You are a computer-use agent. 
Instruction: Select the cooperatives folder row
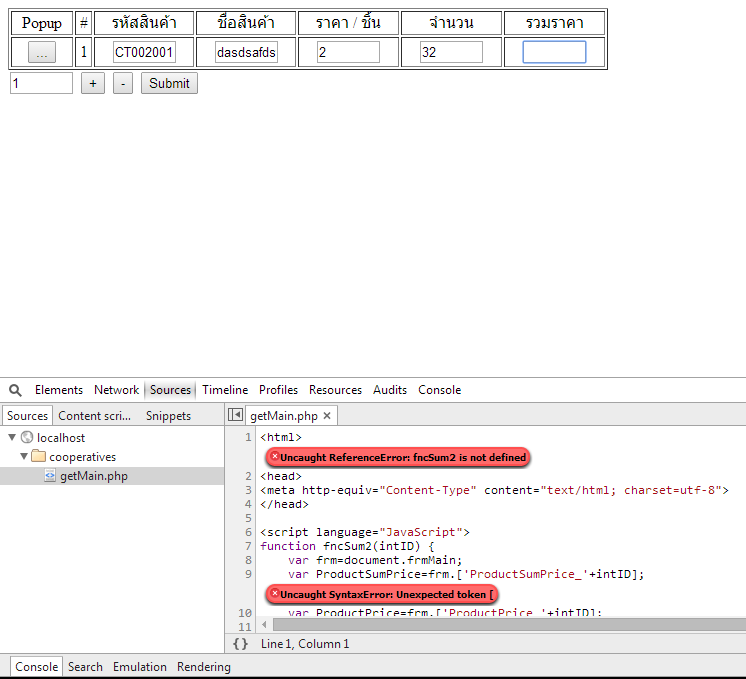pos(112,457)
